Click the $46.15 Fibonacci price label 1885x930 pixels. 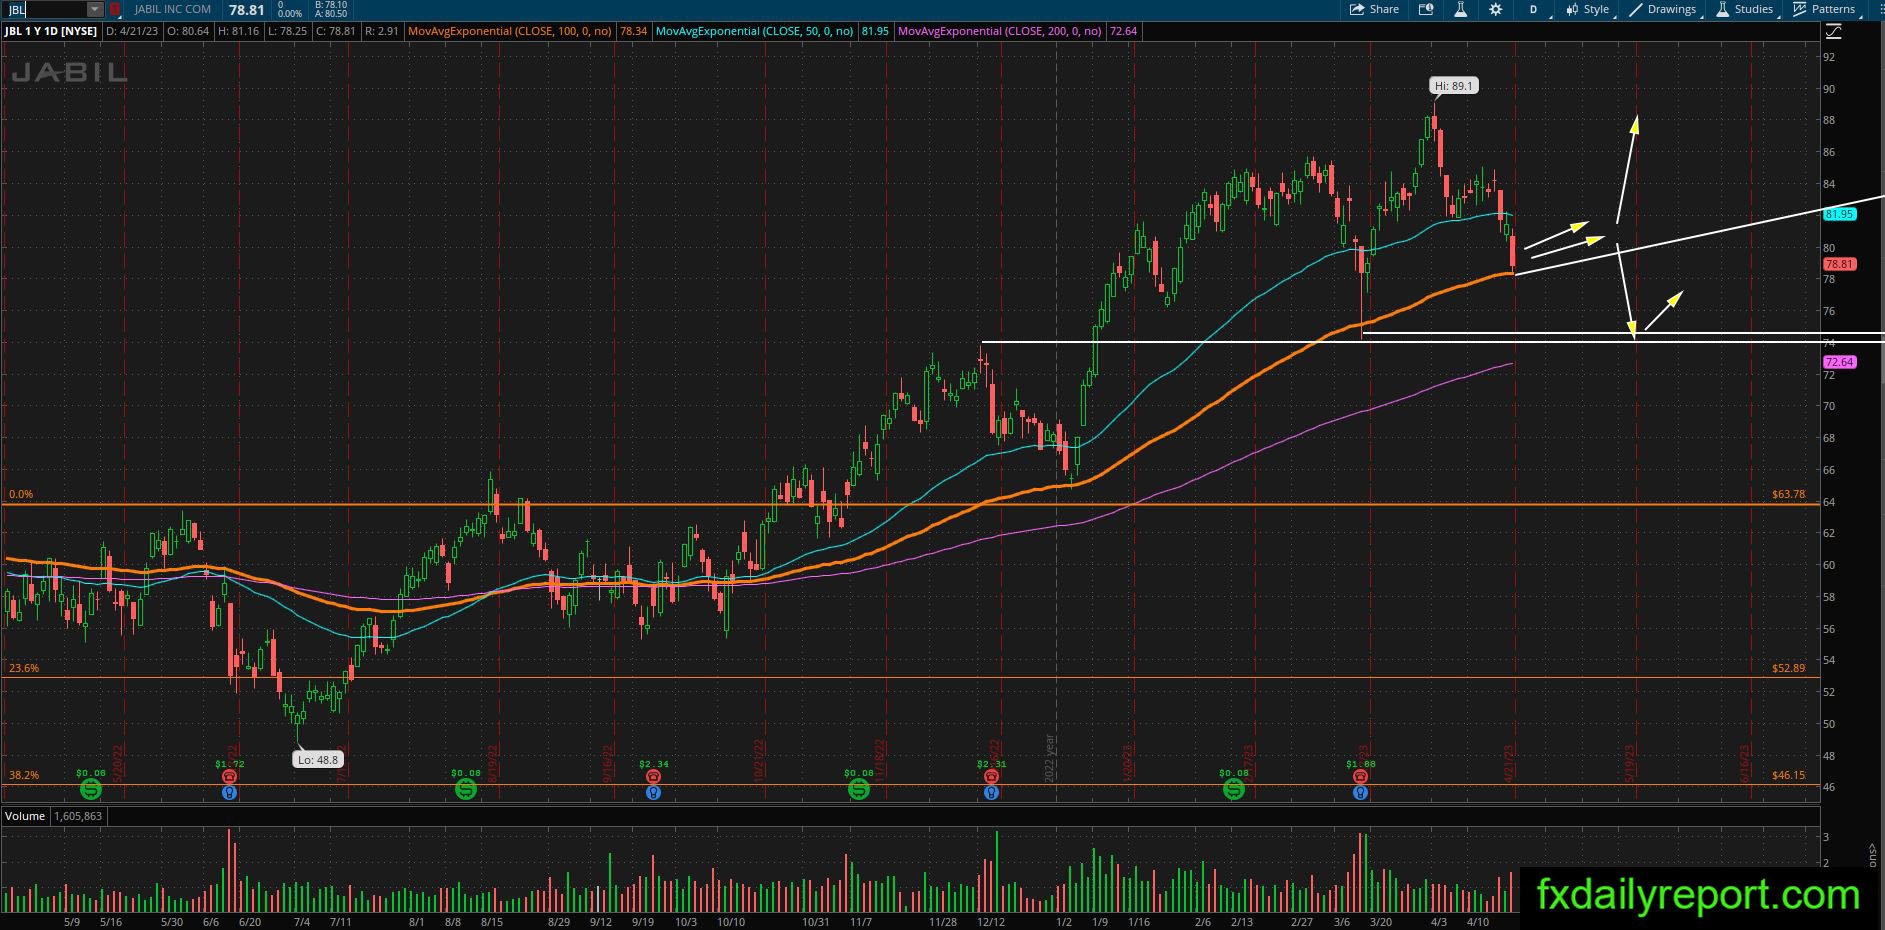[1788, 775]
